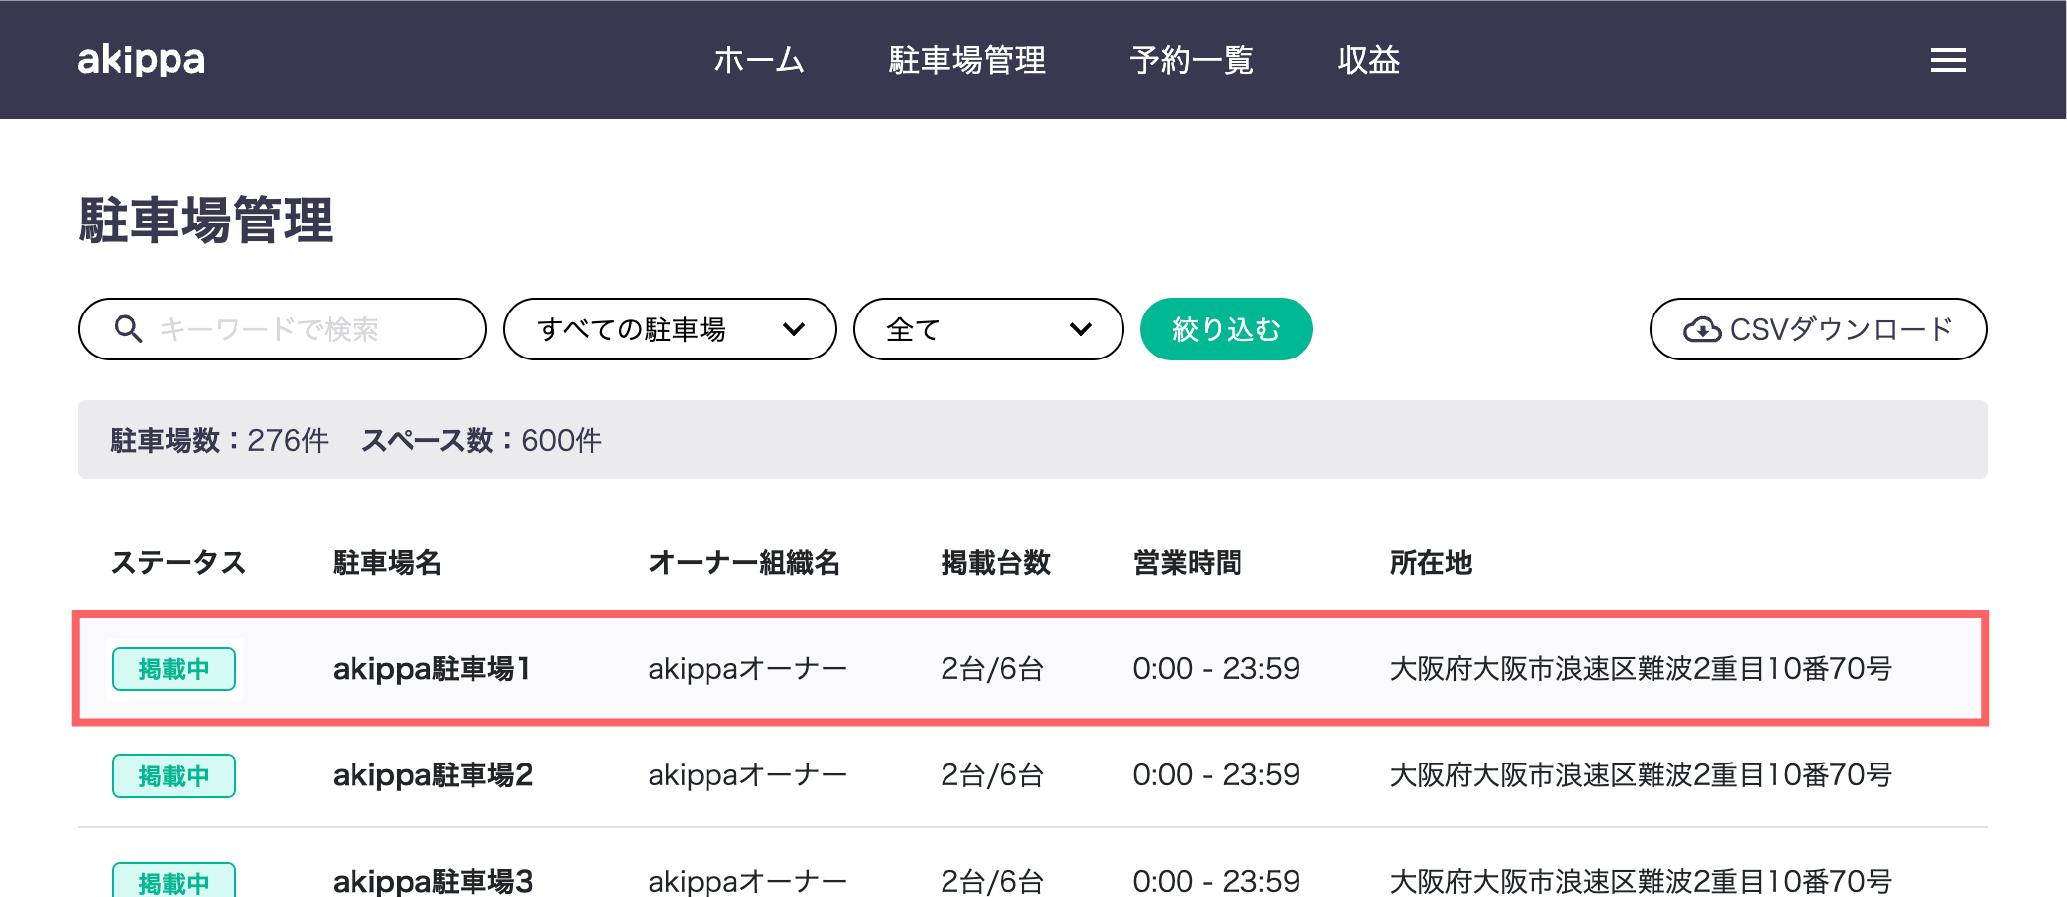Click 2台/6台 in akippa駐車場1 row
The image size is (2067, 897).
pyautogui.click(x=992, y=668)
